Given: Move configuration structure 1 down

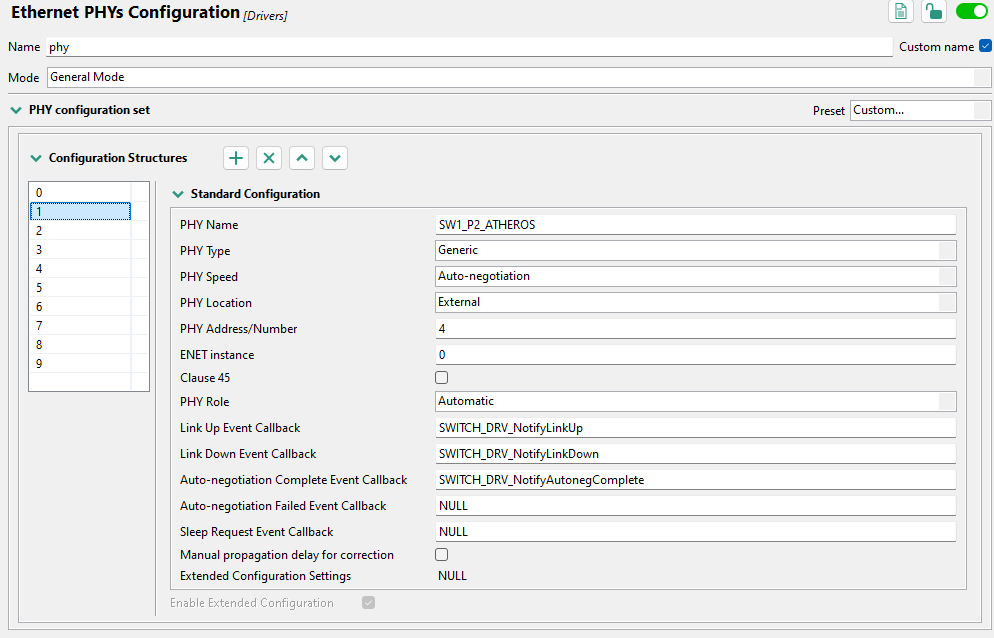Looking at the screenshot, I should (x=334, y=157).
